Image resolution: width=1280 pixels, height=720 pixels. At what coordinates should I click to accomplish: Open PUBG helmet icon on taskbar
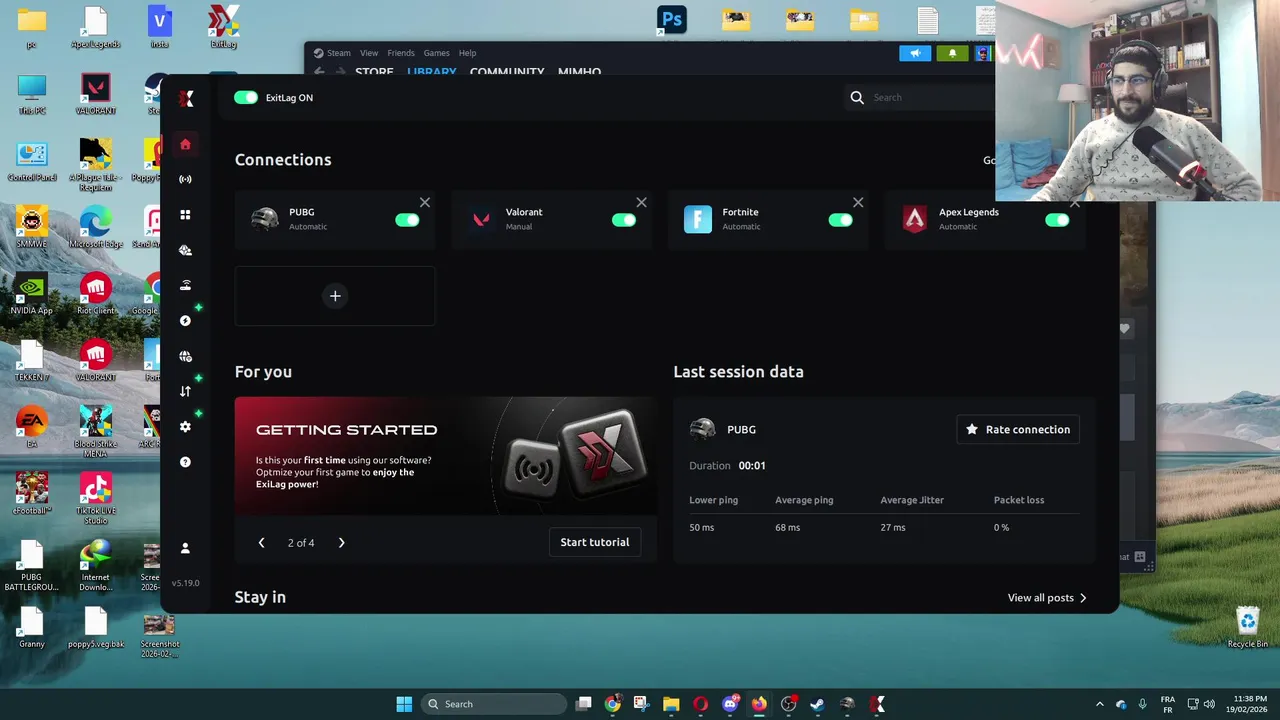[x=847, y=704]
